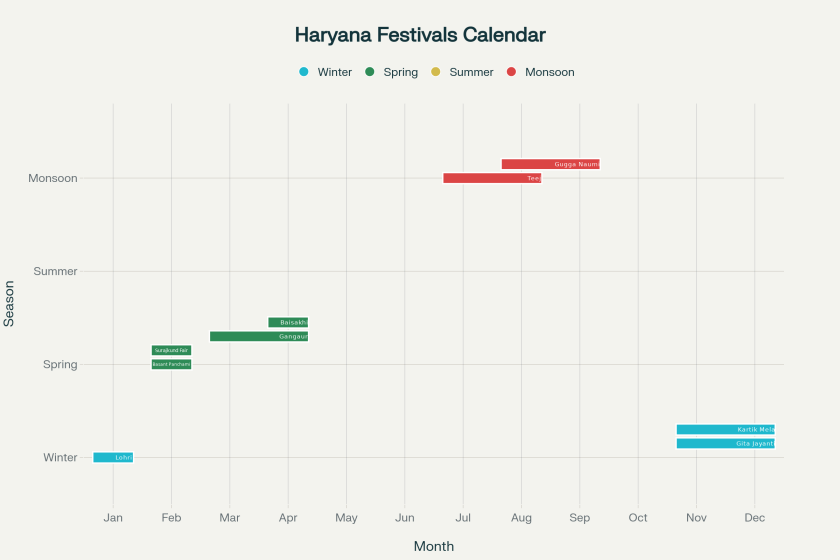The height and width of the screenshot is (560, 840).
Task: Click the Season y-axis title
Action: pyautogui.click(x=10, y=303)
